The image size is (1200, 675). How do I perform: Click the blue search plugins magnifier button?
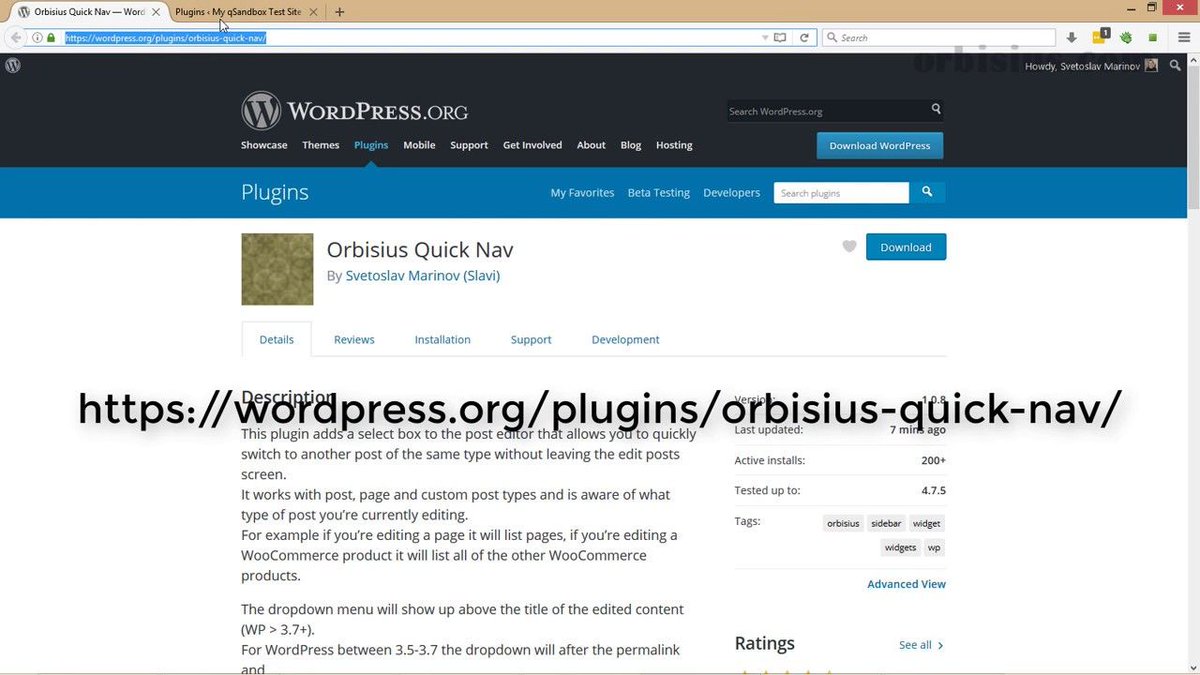click(927, 193)
